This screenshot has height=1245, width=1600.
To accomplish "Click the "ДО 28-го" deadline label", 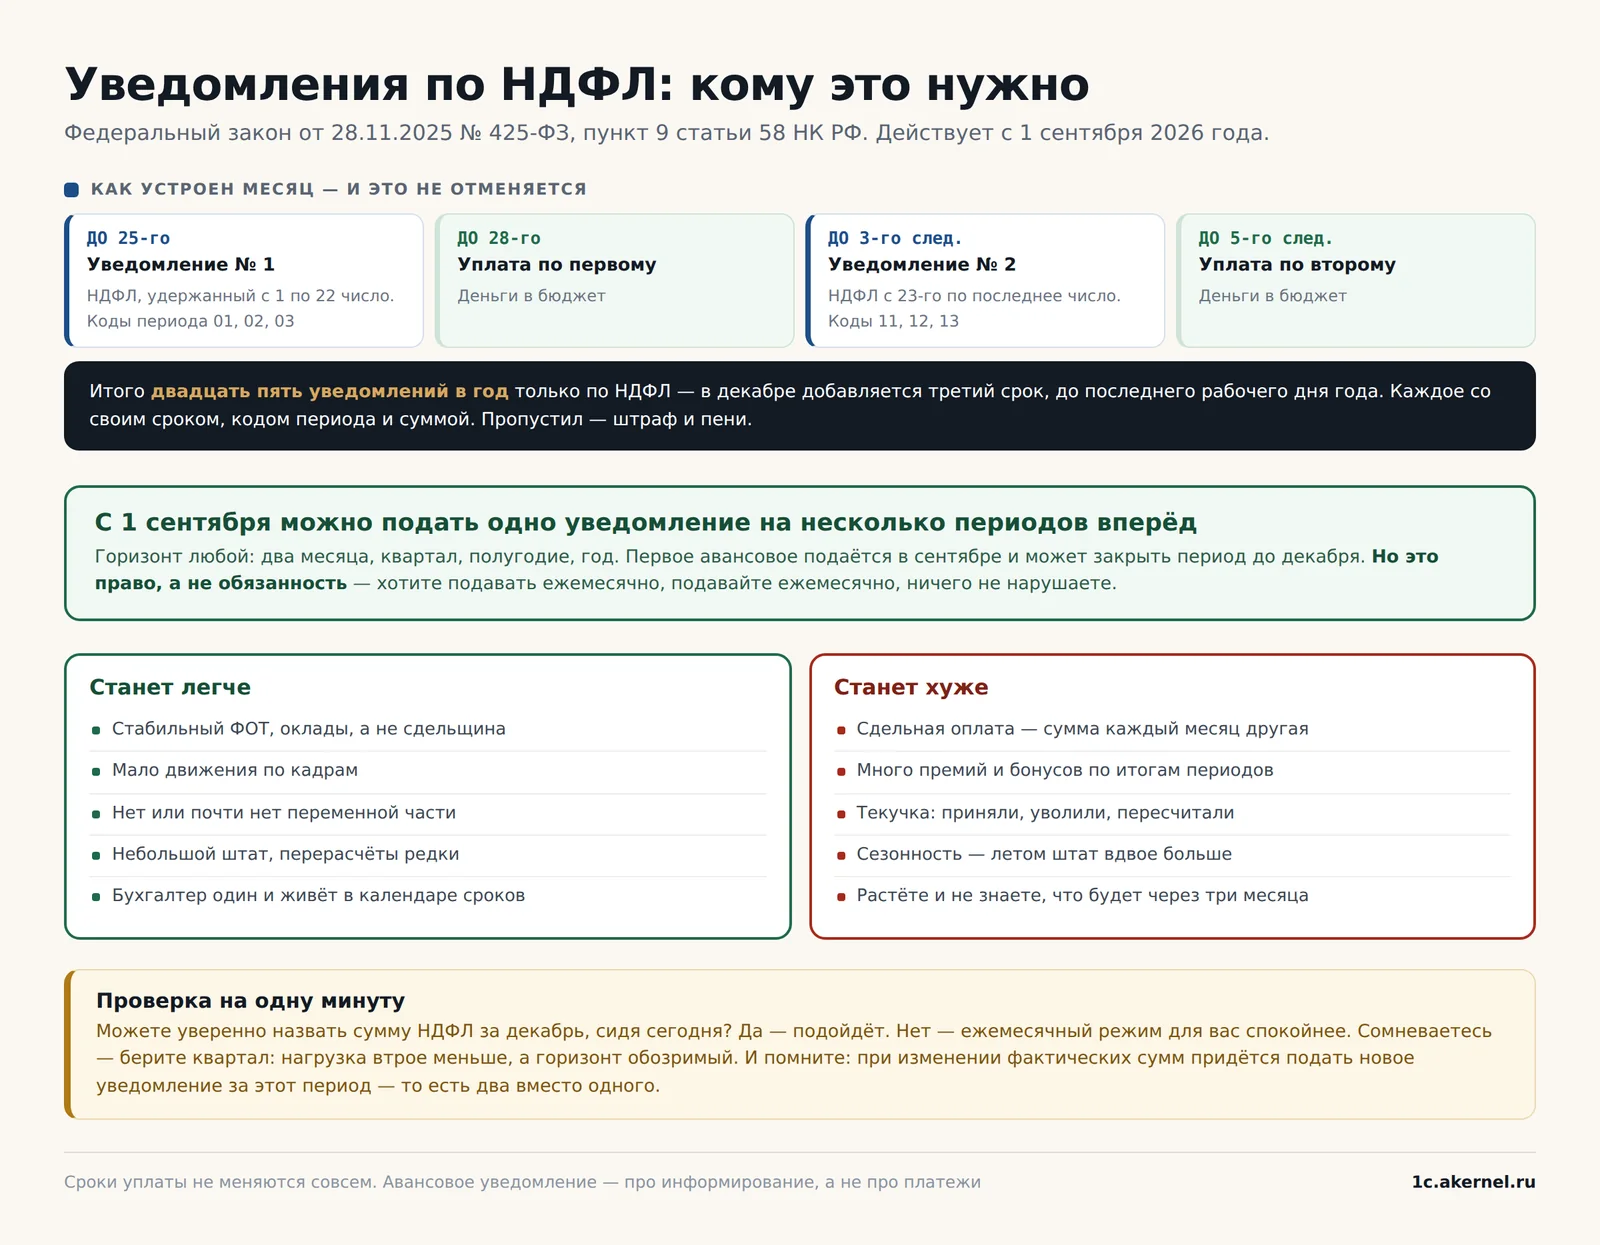I will 499,238.
